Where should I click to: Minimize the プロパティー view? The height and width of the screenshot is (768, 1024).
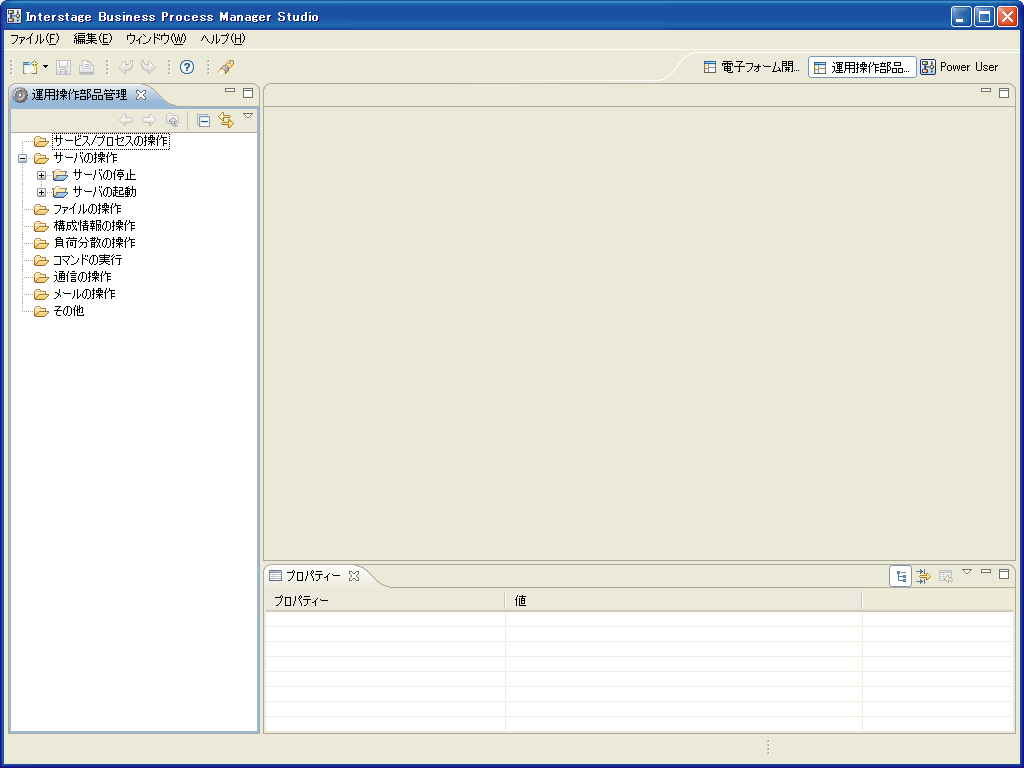pos(986,572)
